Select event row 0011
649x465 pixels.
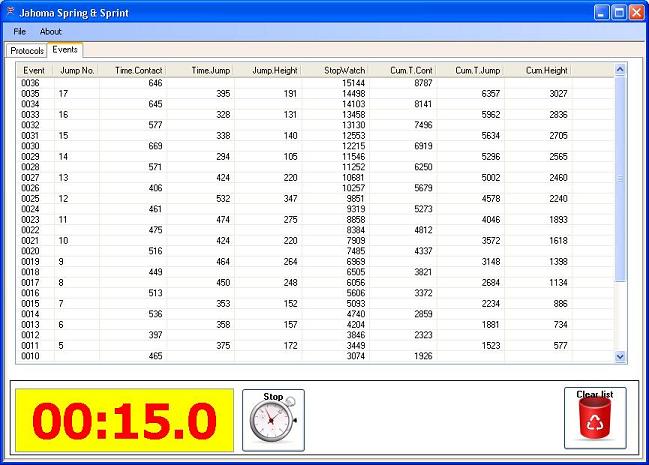(x=315, y=346)
